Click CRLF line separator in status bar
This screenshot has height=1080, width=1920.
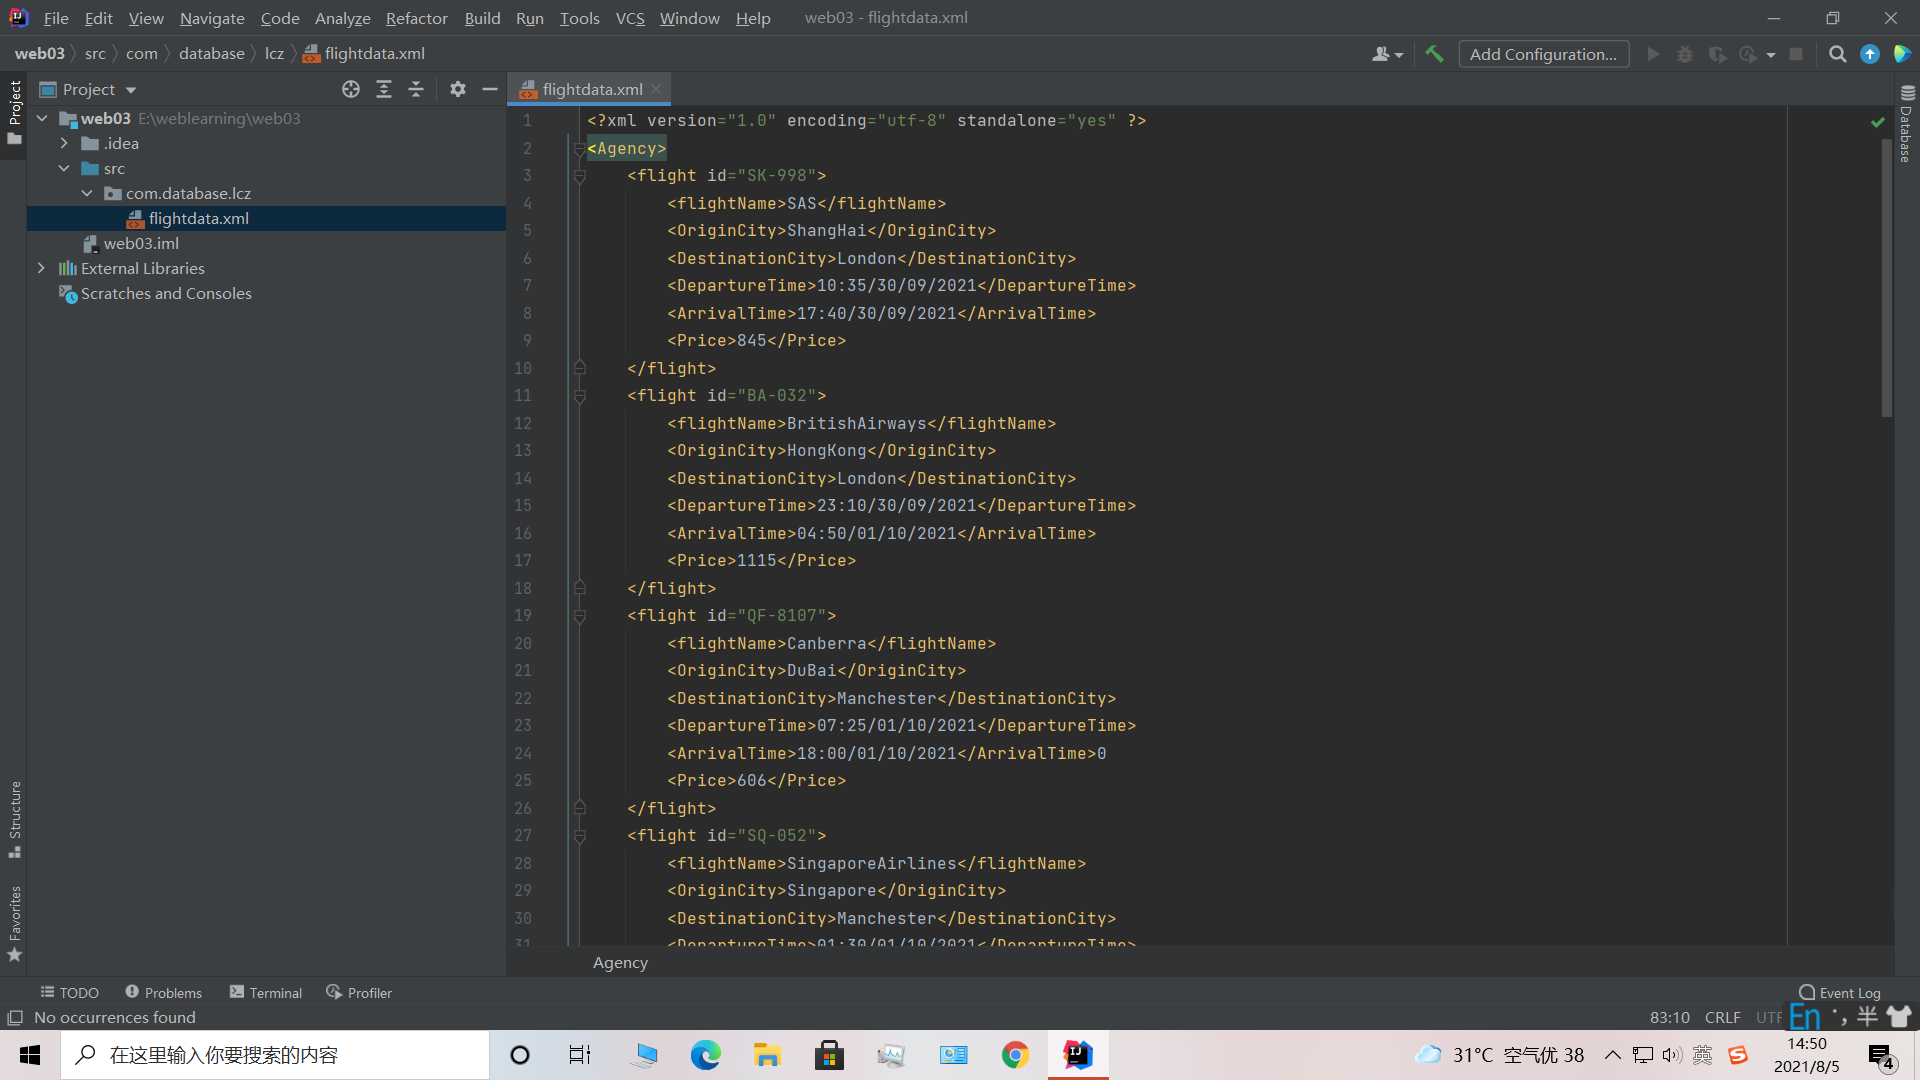click(x=1722, y=1017)
